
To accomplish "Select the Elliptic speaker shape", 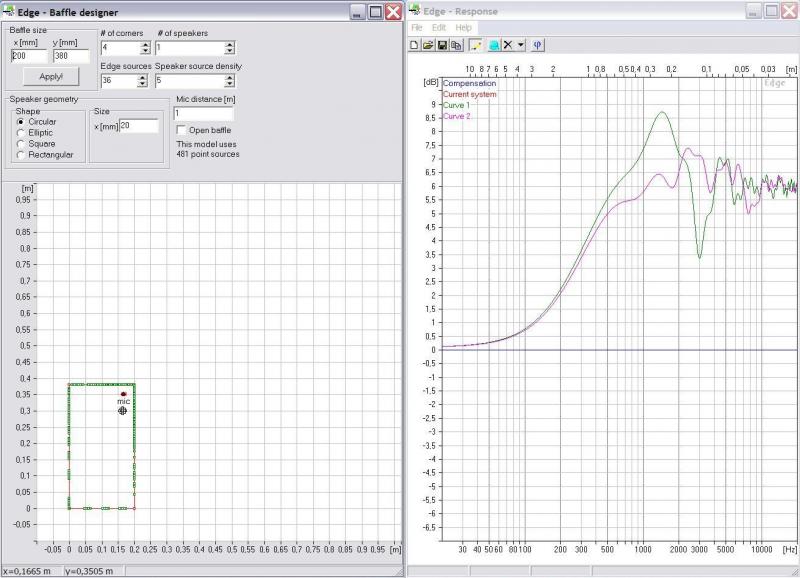I will click(x=21, y=133).
